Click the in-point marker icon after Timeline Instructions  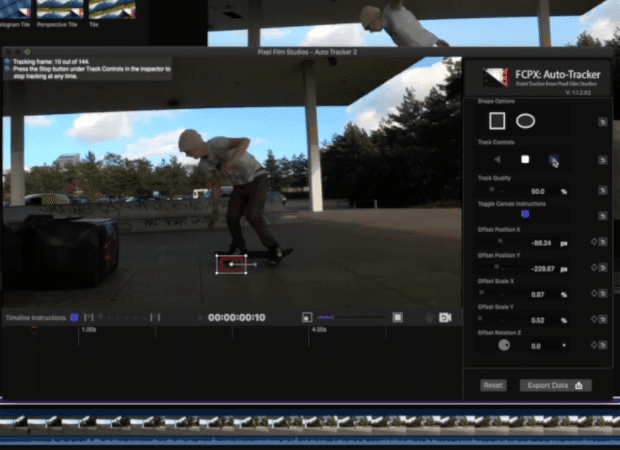point(89,317)
